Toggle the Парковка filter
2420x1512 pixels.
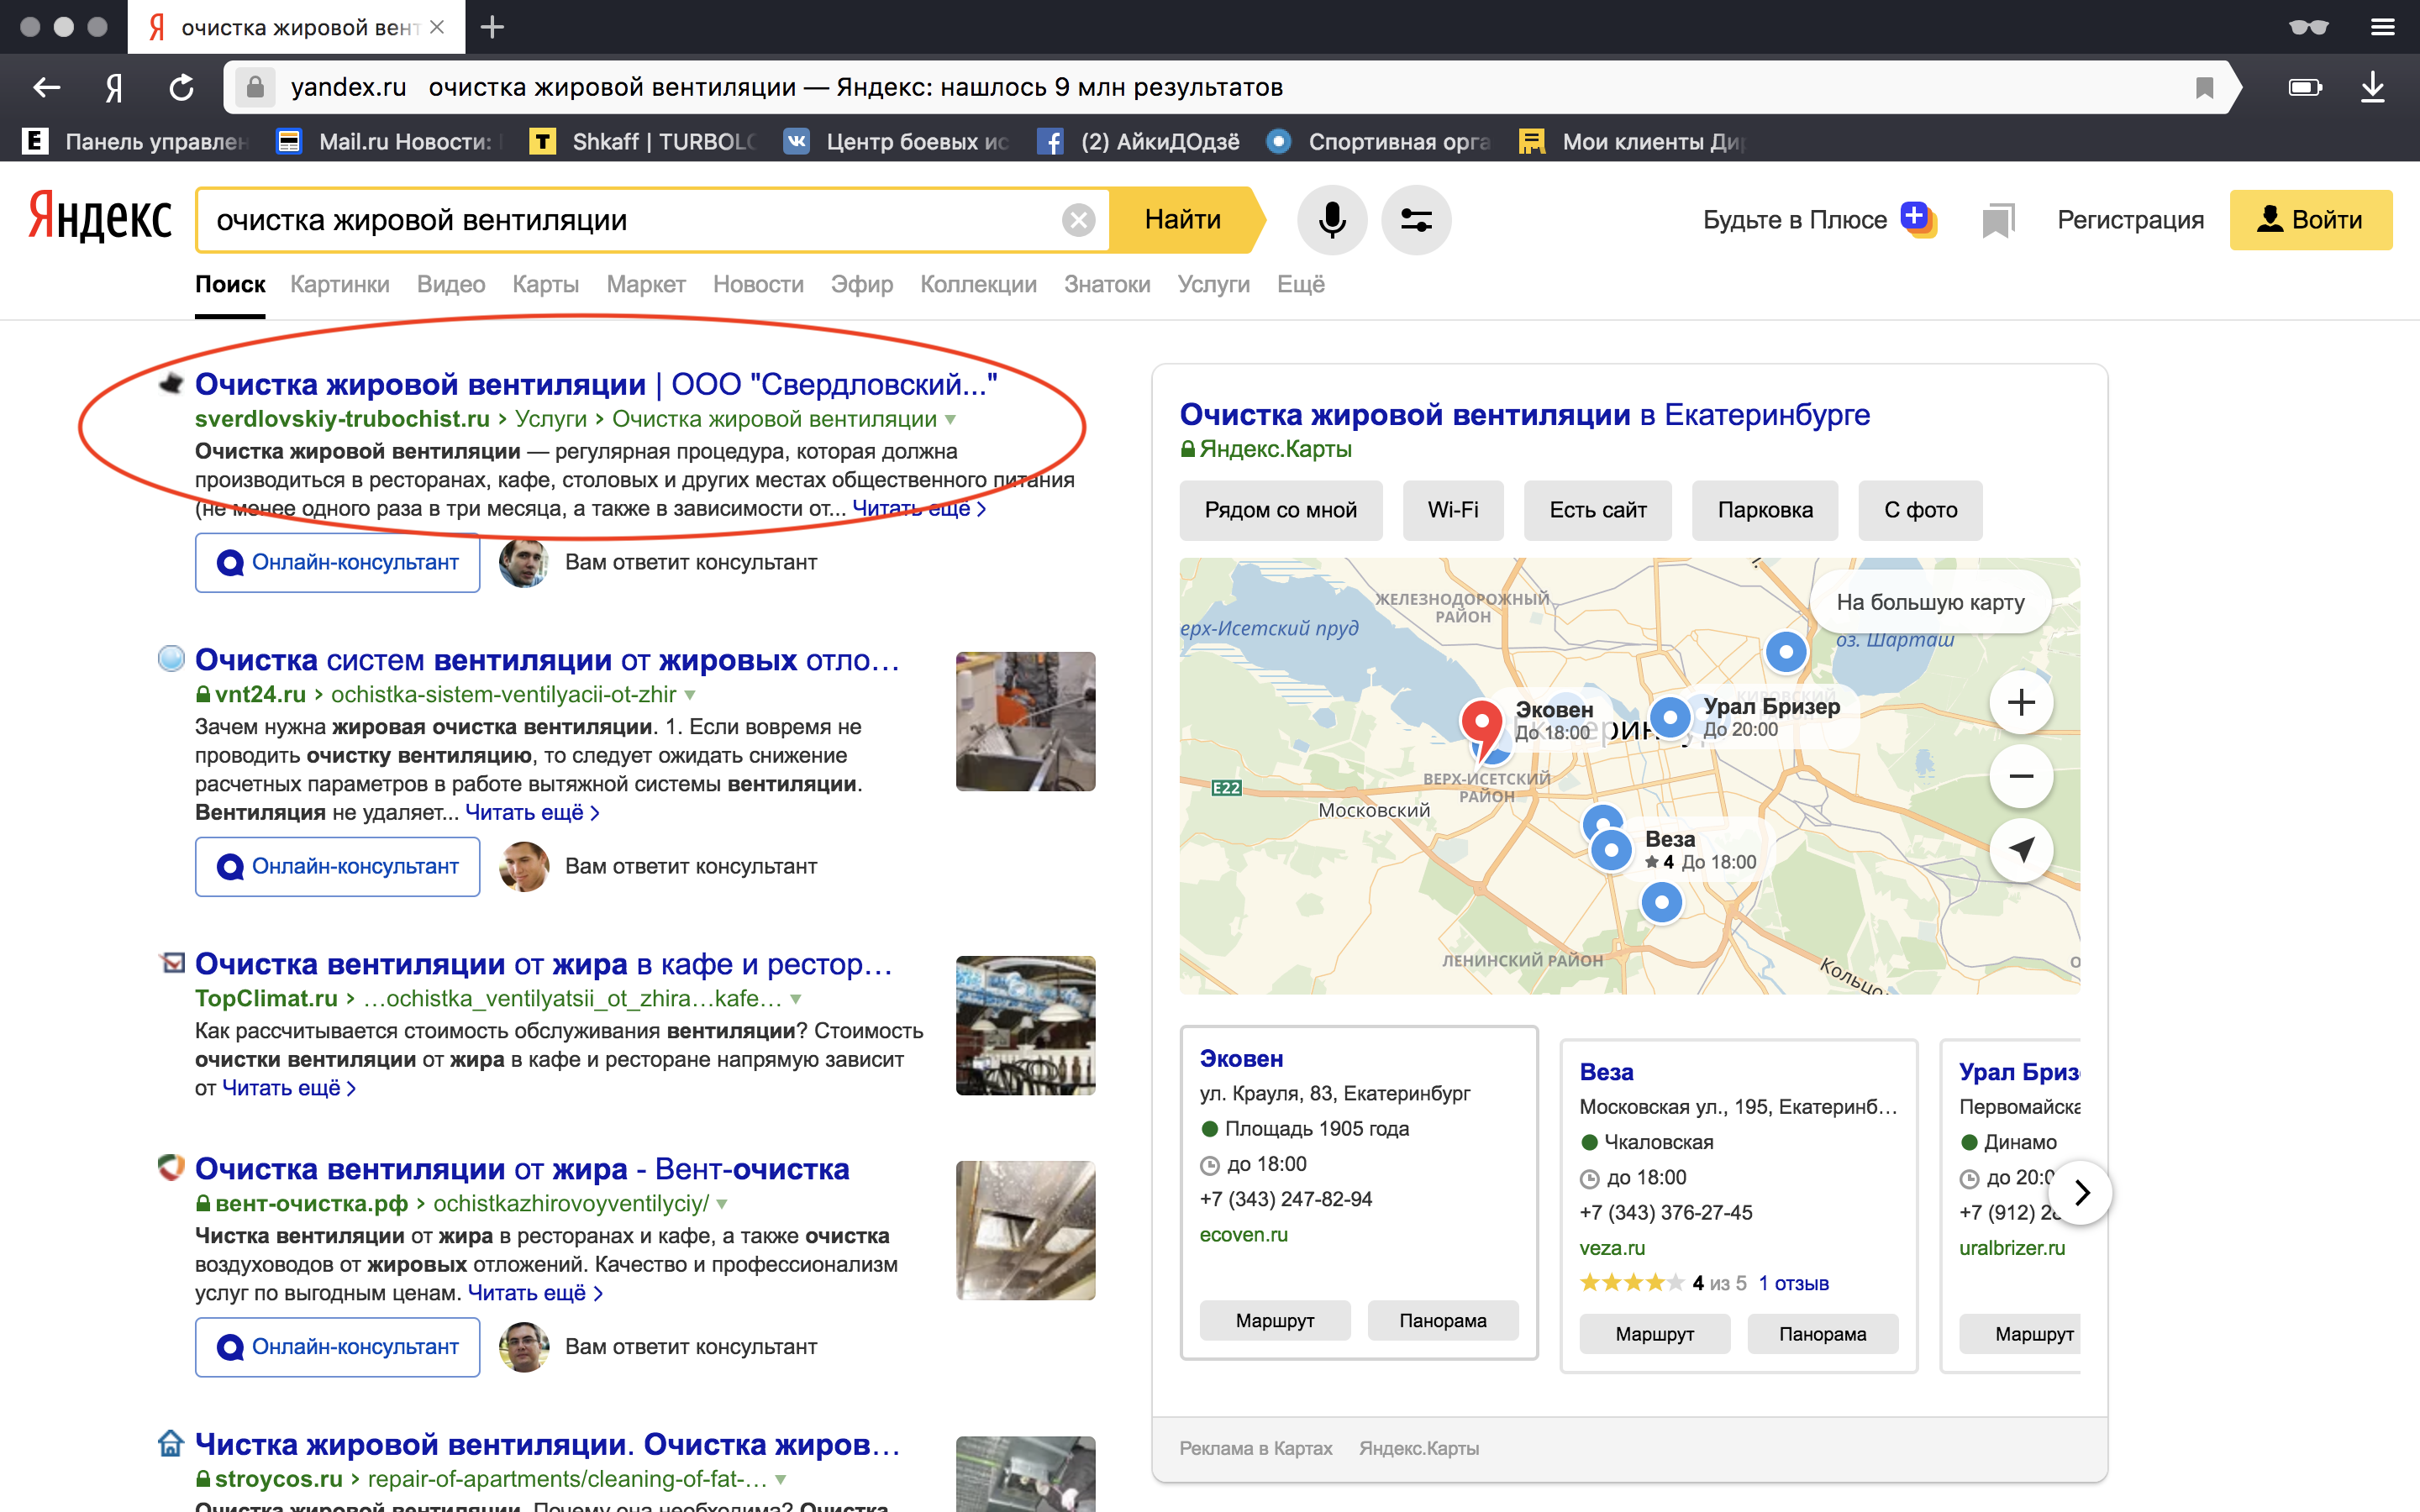tap(1764, 510)
